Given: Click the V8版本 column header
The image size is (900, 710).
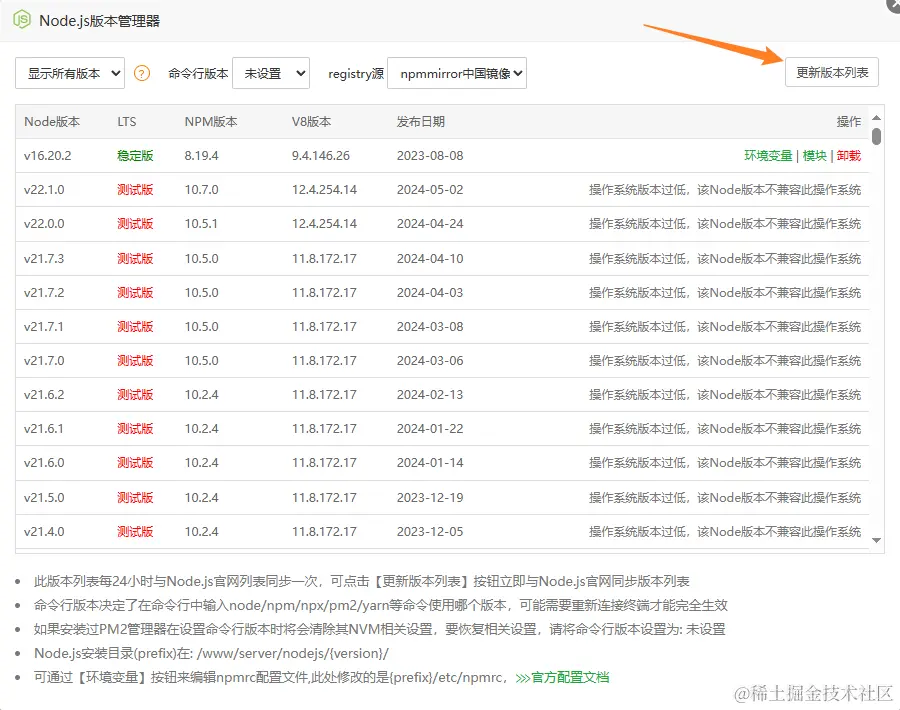Looking at the screenshot, I should pyautogui.click(x=311, y=122).
